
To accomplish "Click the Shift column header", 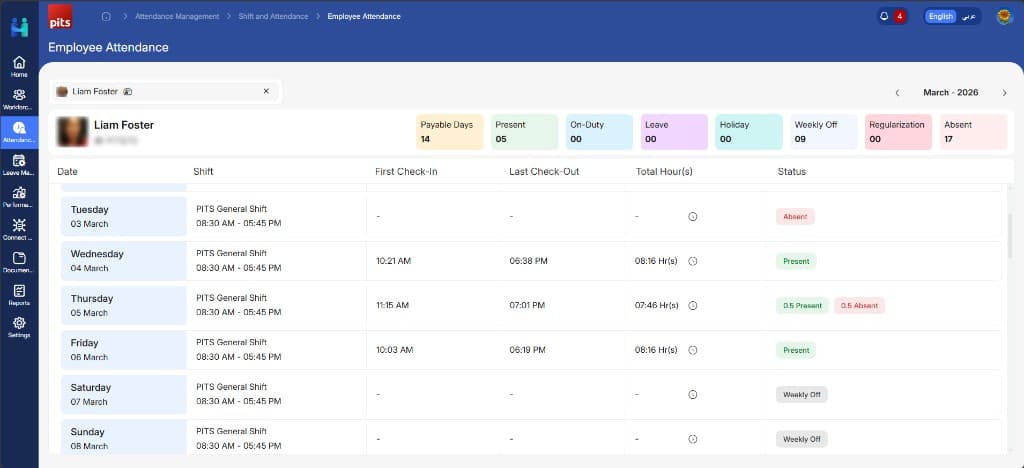I will [203, 172].
